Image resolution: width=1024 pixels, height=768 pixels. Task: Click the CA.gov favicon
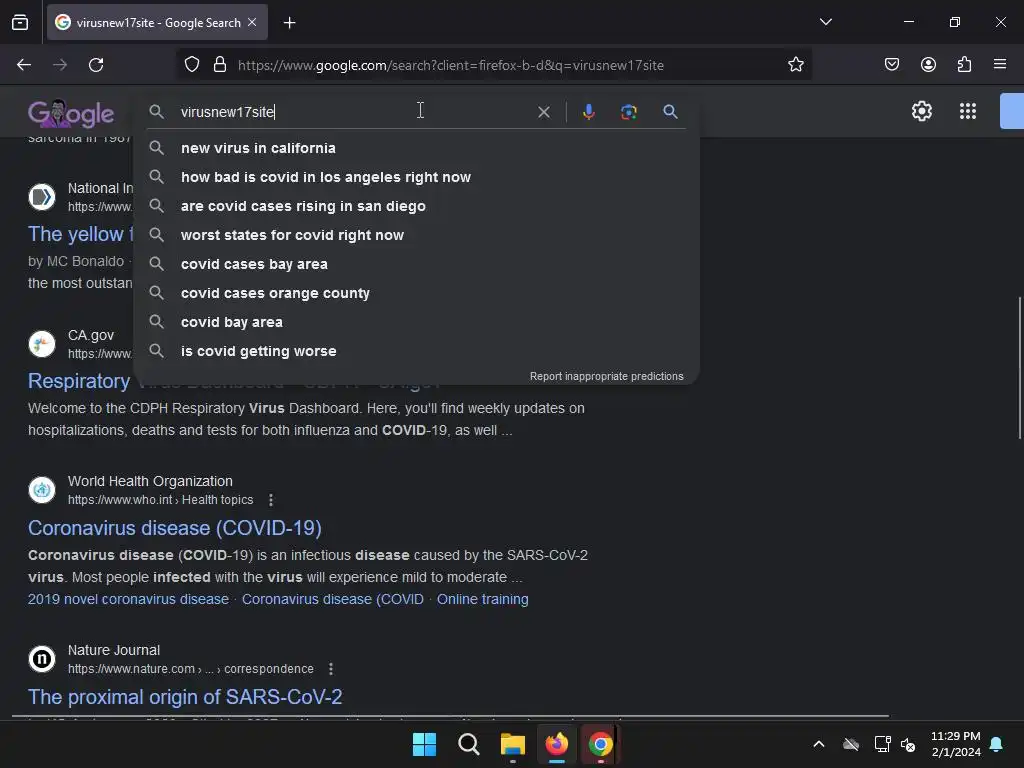coord(42,344)
